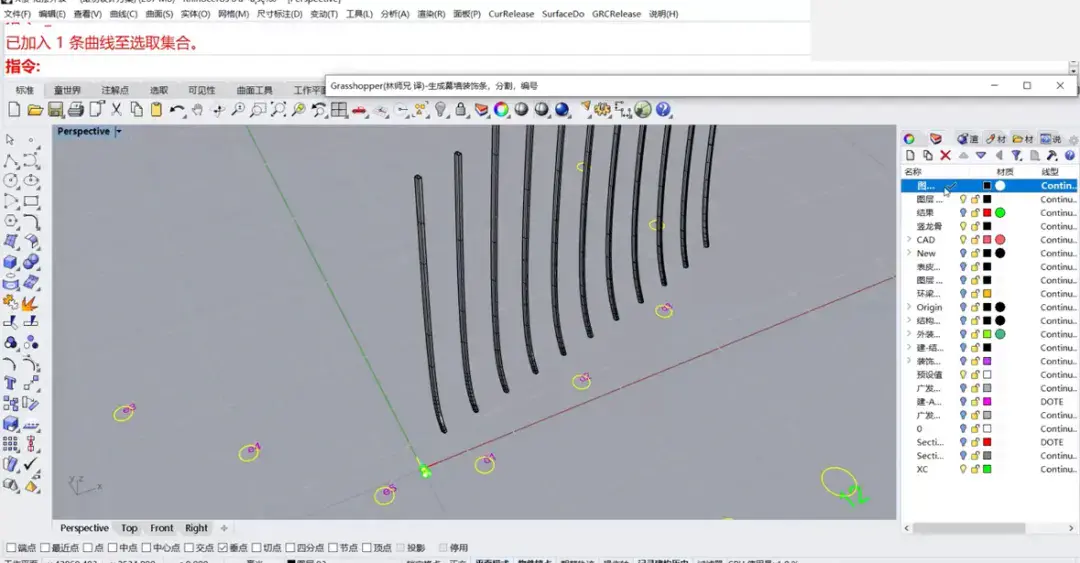Switch to the 曲面工具 toolbar tab

point(254,90)
